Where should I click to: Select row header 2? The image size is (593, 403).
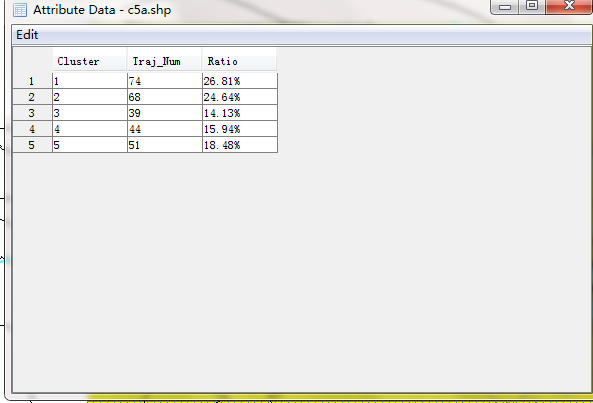click(32, 97)
